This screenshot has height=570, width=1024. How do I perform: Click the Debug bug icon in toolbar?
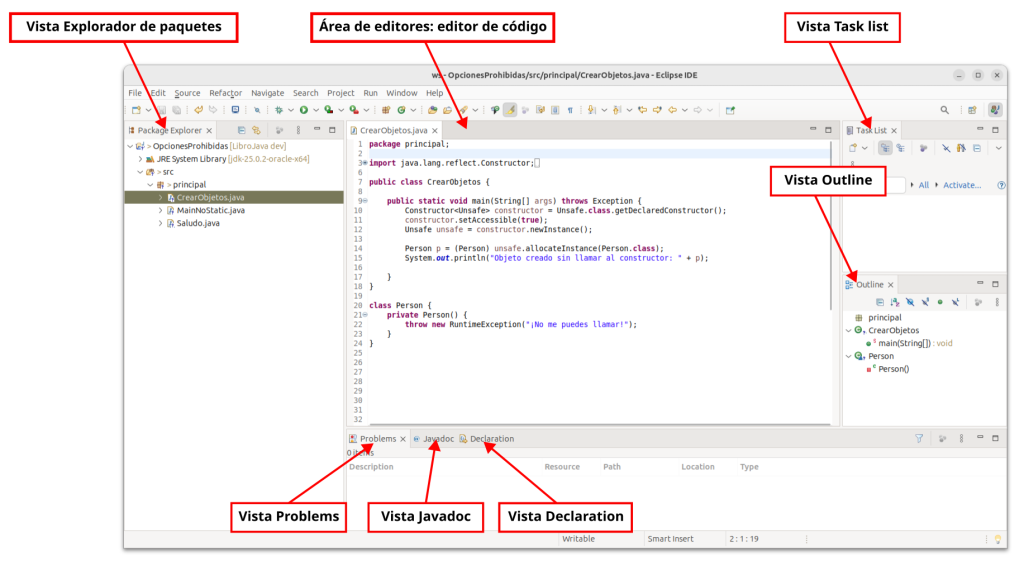pyautogui.click(x=280, y=110)
